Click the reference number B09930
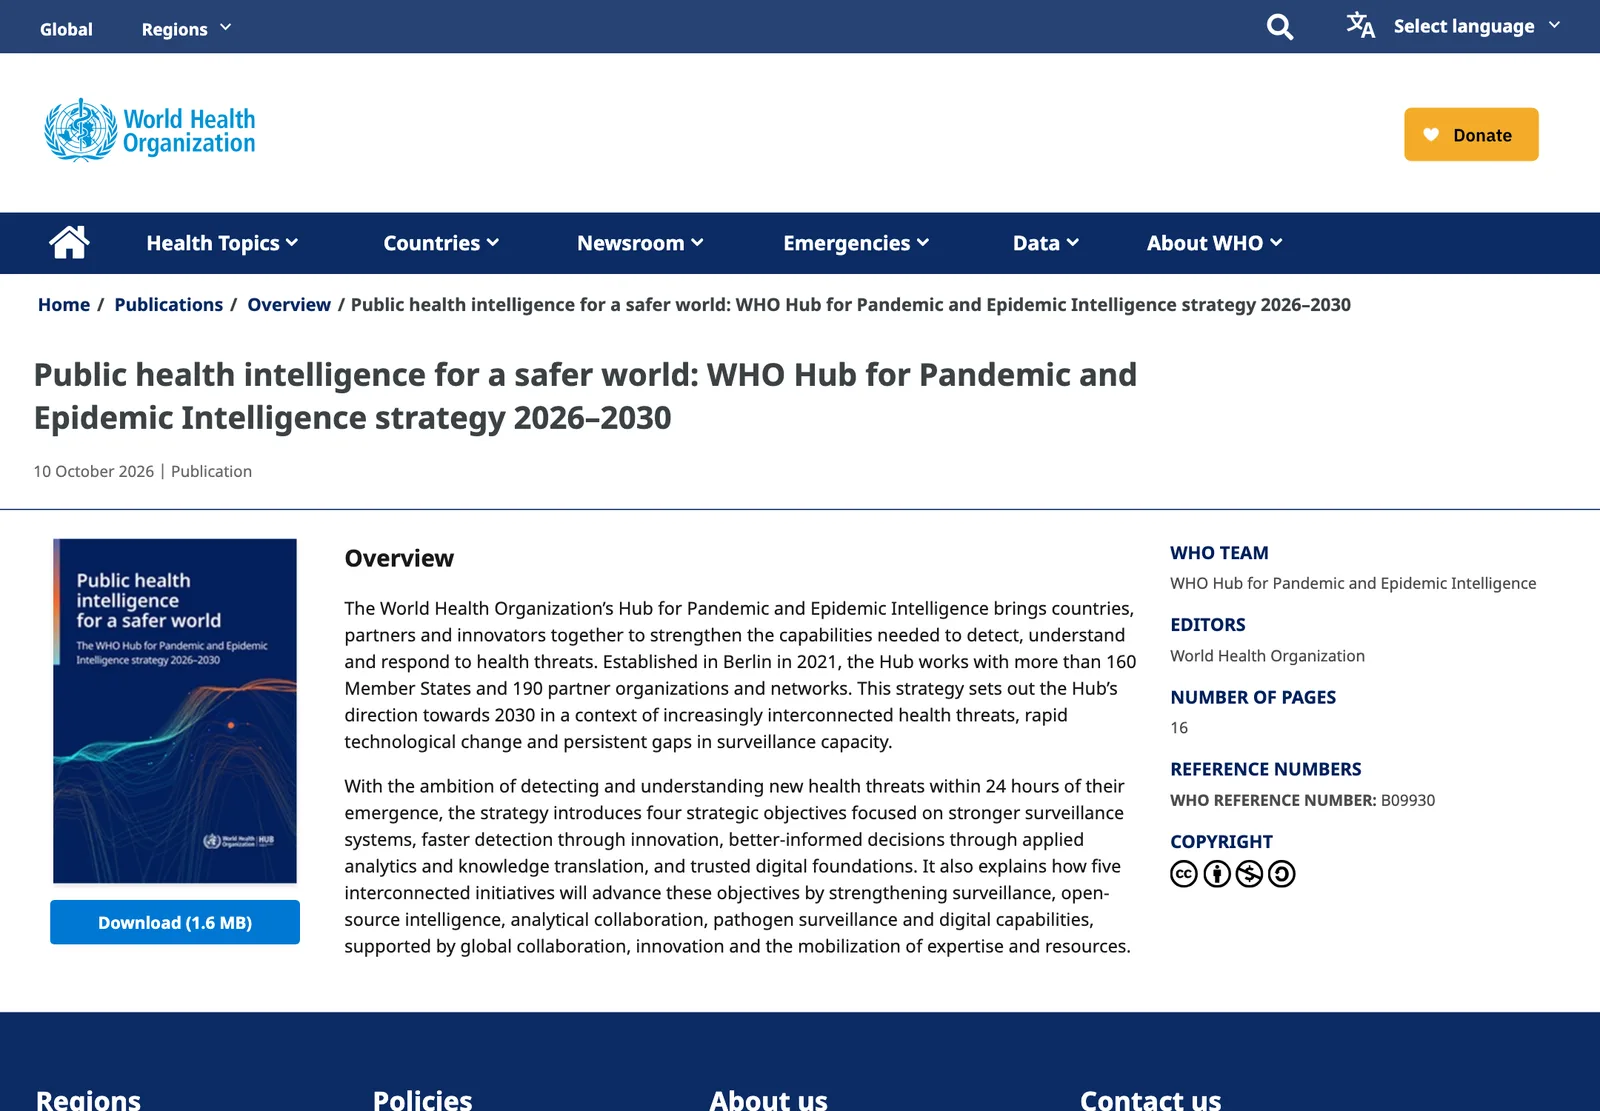The width and height of the screenshot is (1600, 1111). (x=1408, y=800)
